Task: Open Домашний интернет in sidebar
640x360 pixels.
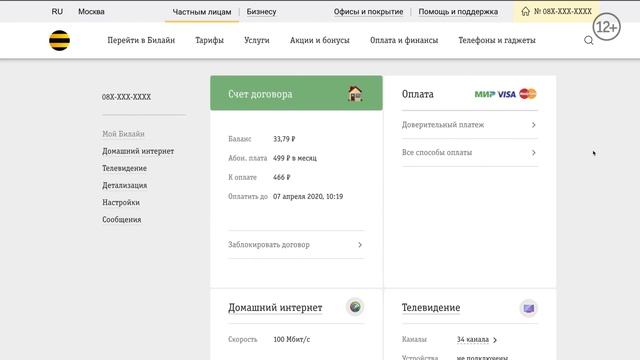Action: (138, 151)
